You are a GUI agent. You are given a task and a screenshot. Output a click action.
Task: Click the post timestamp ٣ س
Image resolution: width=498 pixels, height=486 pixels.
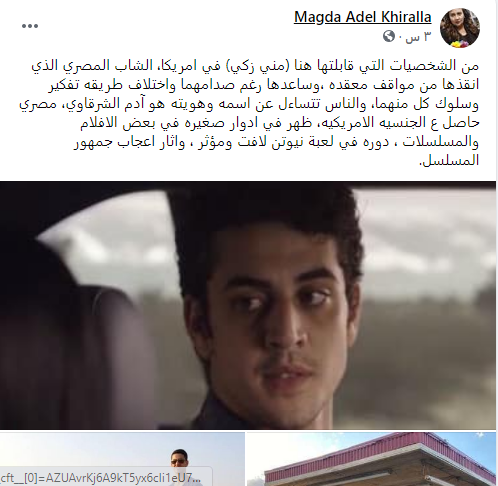click(x=417, y=36)
